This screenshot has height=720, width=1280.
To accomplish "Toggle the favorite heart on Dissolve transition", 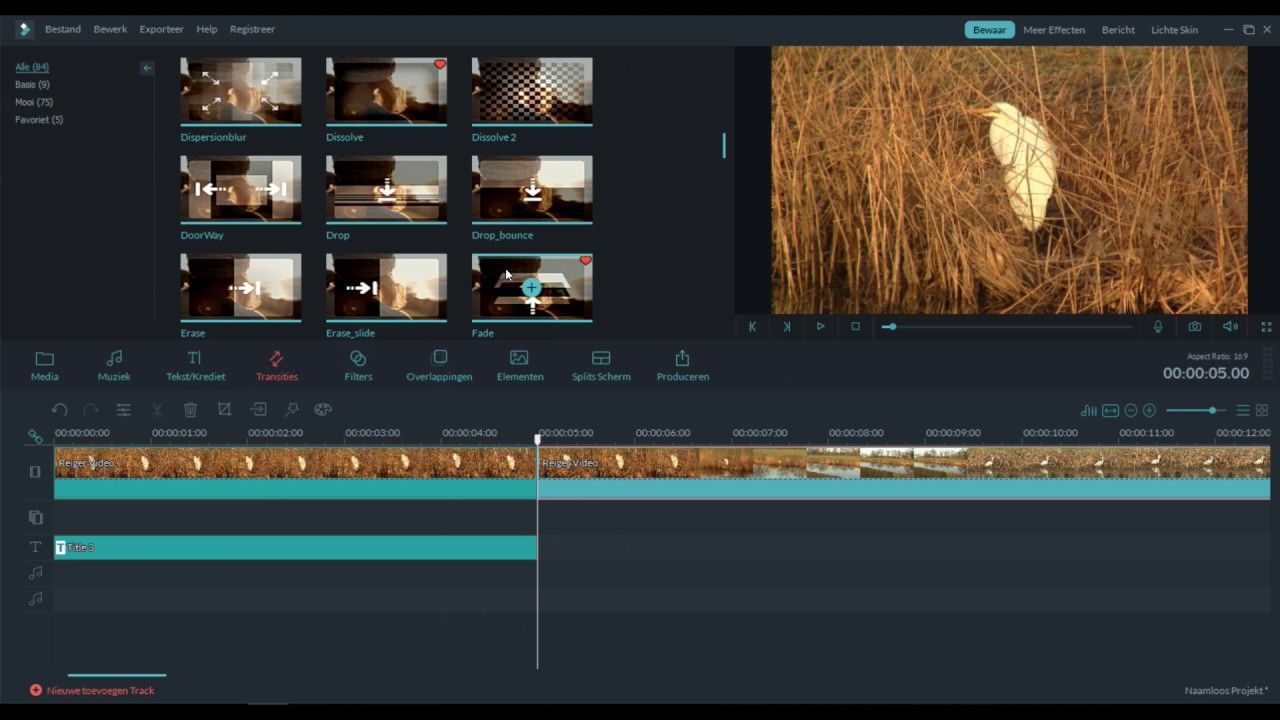I will tap(440, 64).
